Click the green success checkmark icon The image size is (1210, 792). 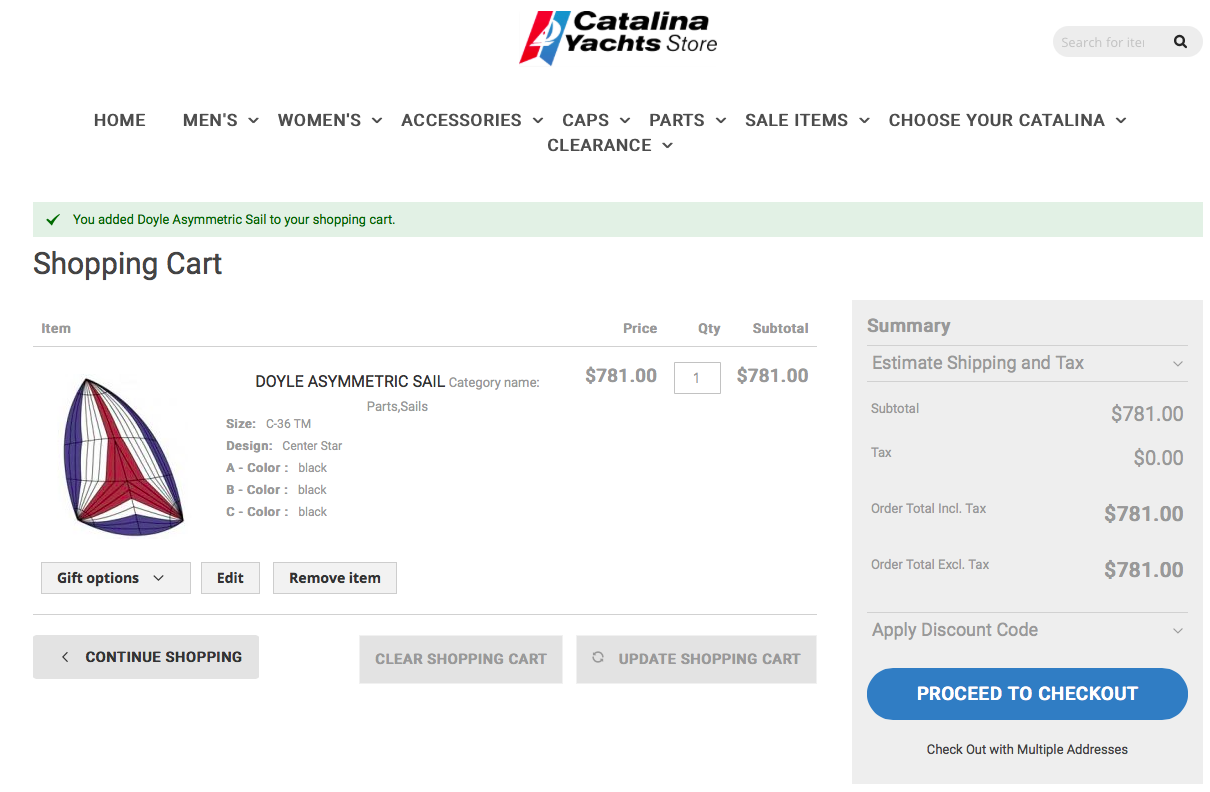pos(53,219)
